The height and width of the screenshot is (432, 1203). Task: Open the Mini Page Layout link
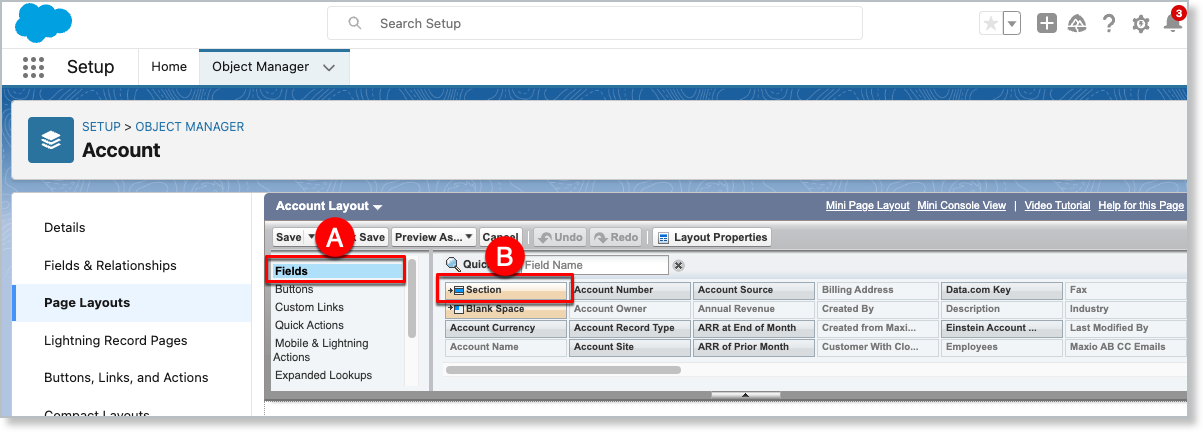867,206
